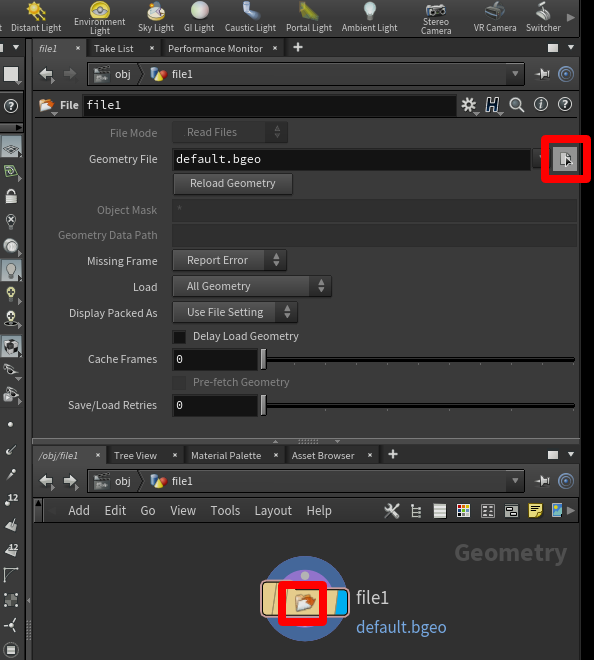Toggle the parameter pane link circle icon
The image size is (594, 660).
pyautogui.click(x=566, y=74)
